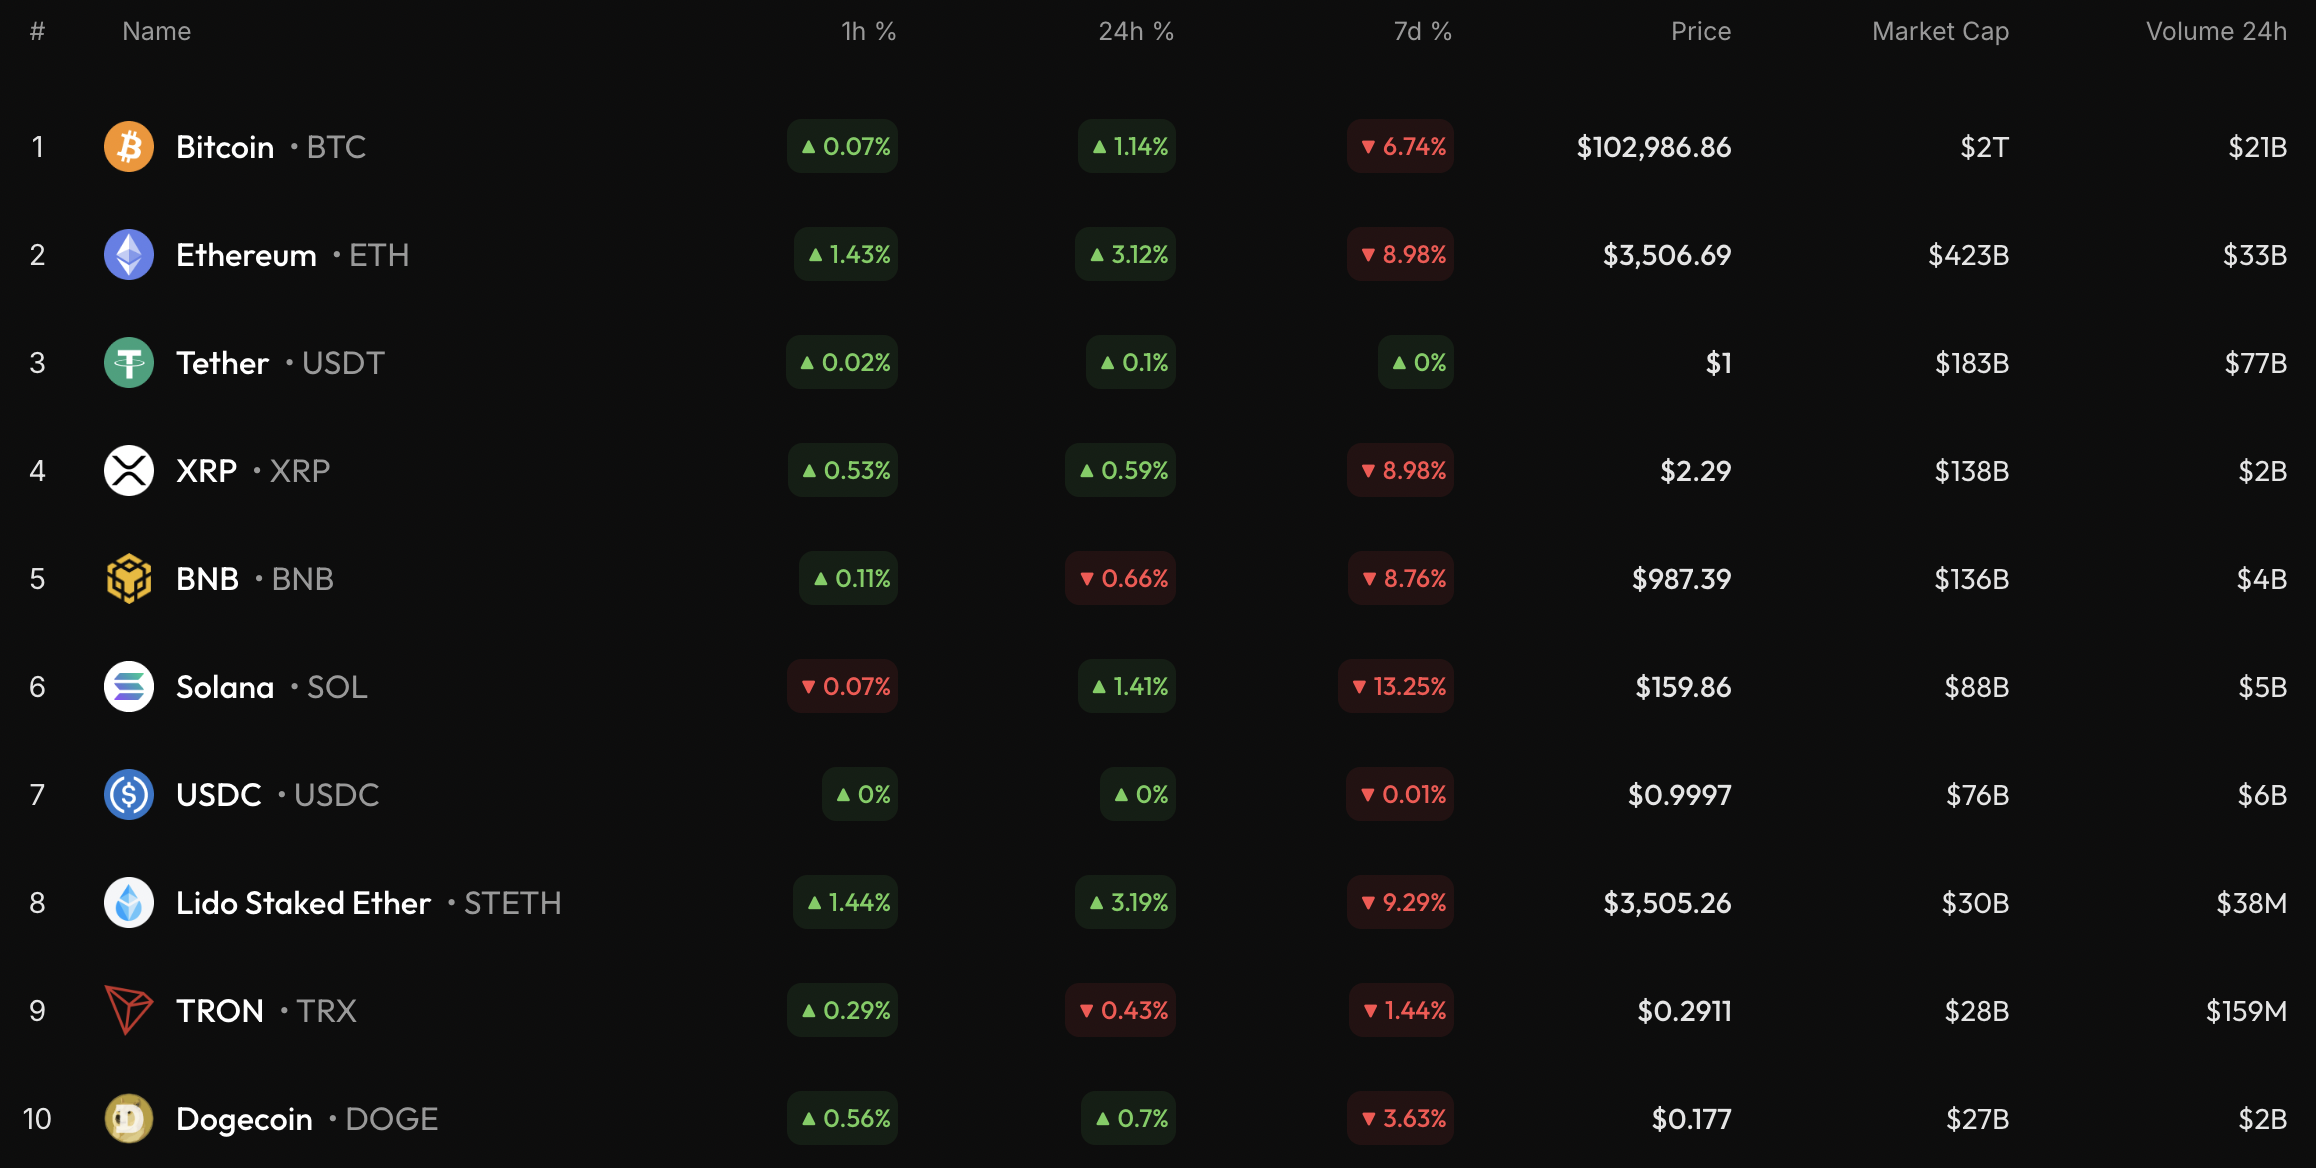Click the Bitcoin logo icon
The image size is (2316, 1168).
129,147
